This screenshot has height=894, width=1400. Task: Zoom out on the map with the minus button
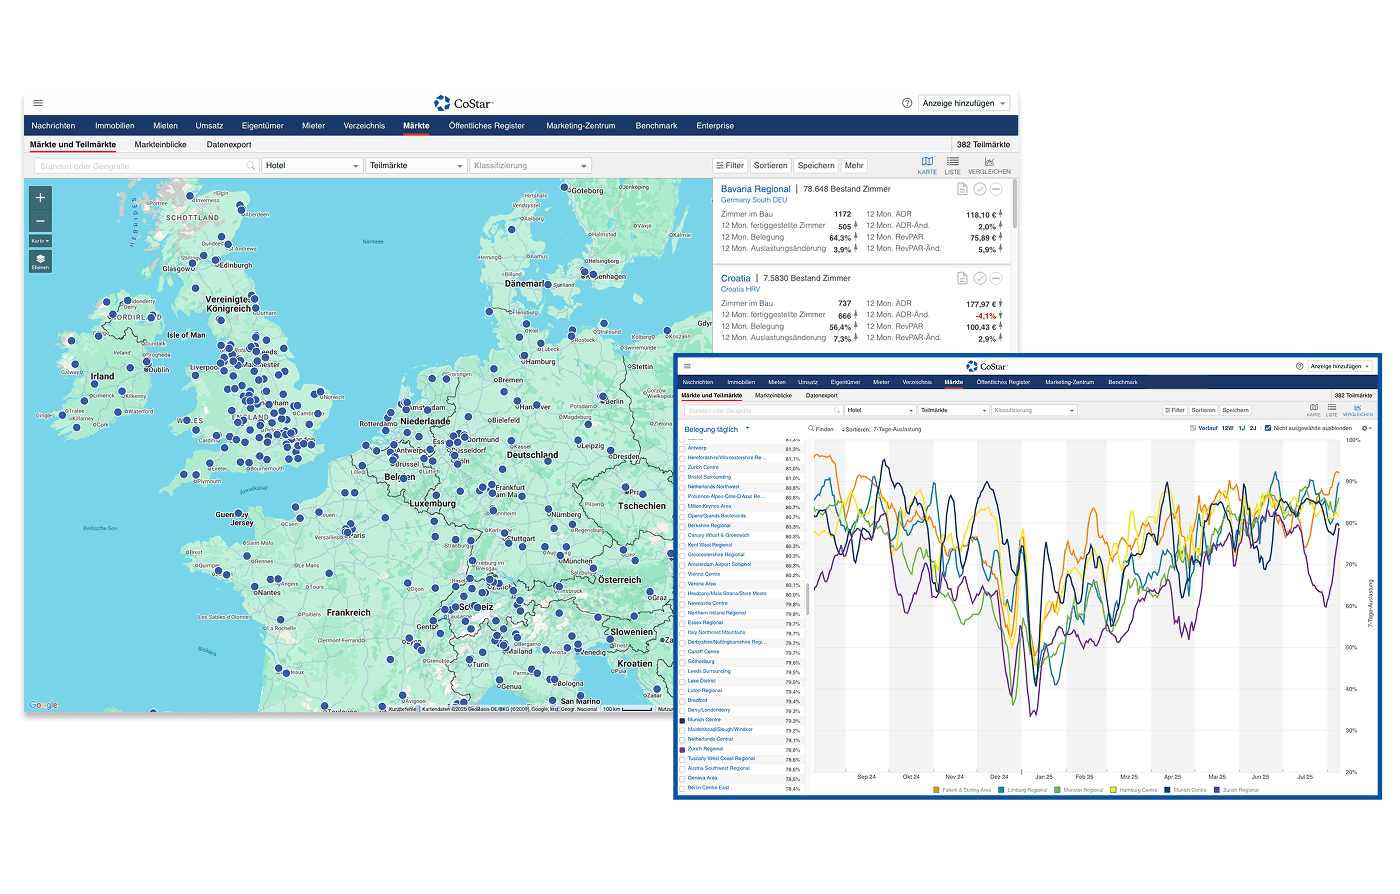click(x=40, y=221)
